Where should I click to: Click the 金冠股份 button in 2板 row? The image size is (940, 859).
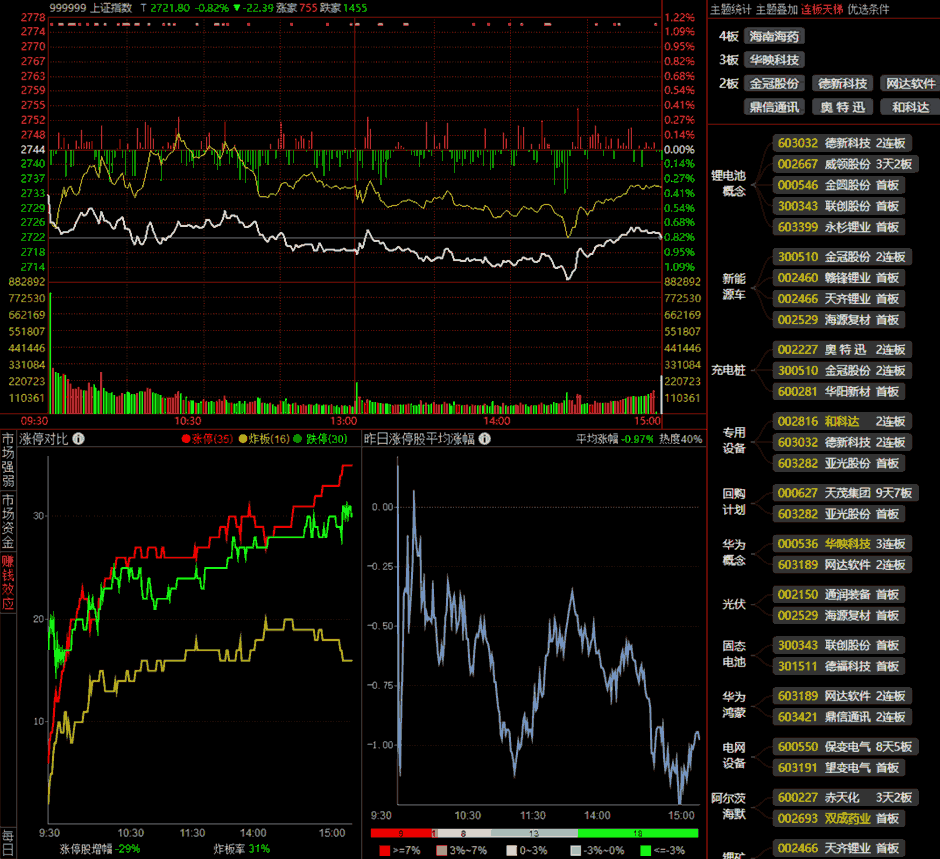(774, 83)
